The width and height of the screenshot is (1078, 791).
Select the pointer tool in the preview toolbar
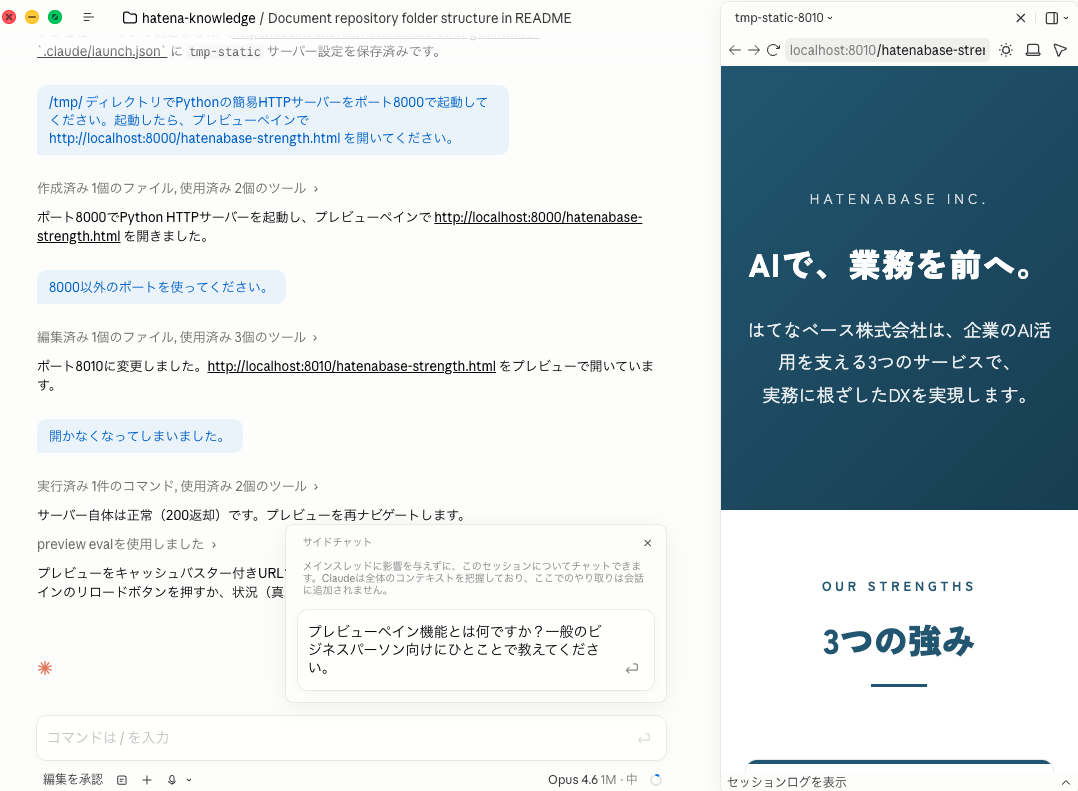coord(1060,50)
